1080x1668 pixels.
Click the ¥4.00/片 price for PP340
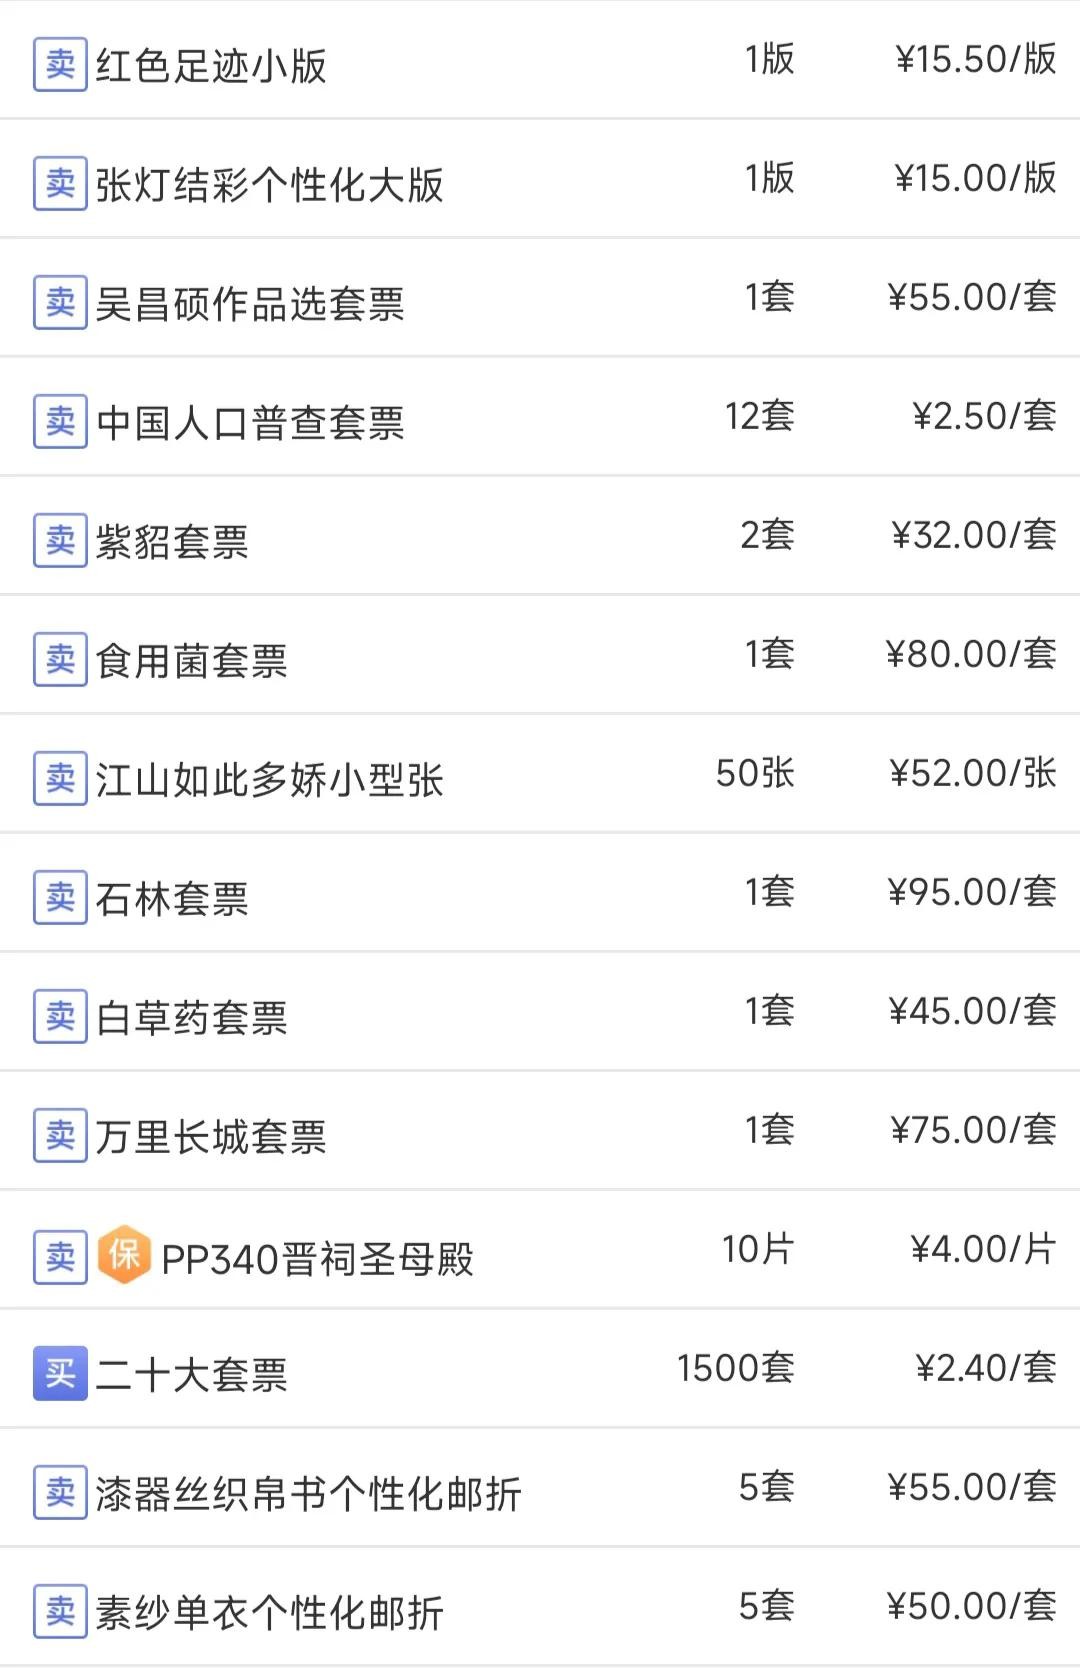click(983, 1249)
